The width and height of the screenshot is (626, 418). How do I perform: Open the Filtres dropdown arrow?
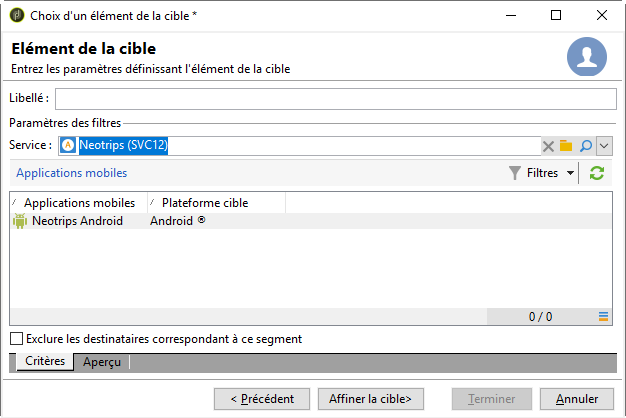click(571, 173)
